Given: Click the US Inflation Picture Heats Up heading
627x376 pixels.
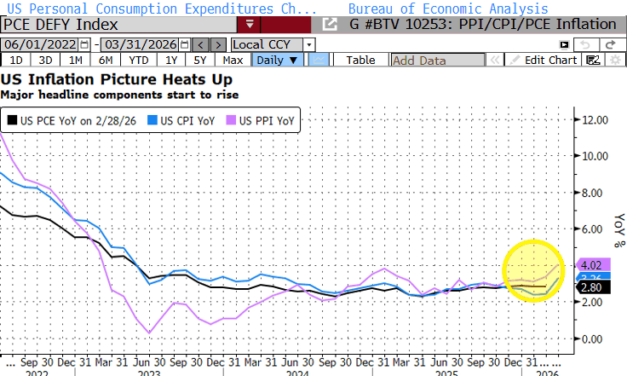Looking at the screenshot, I should pos(116,80).
